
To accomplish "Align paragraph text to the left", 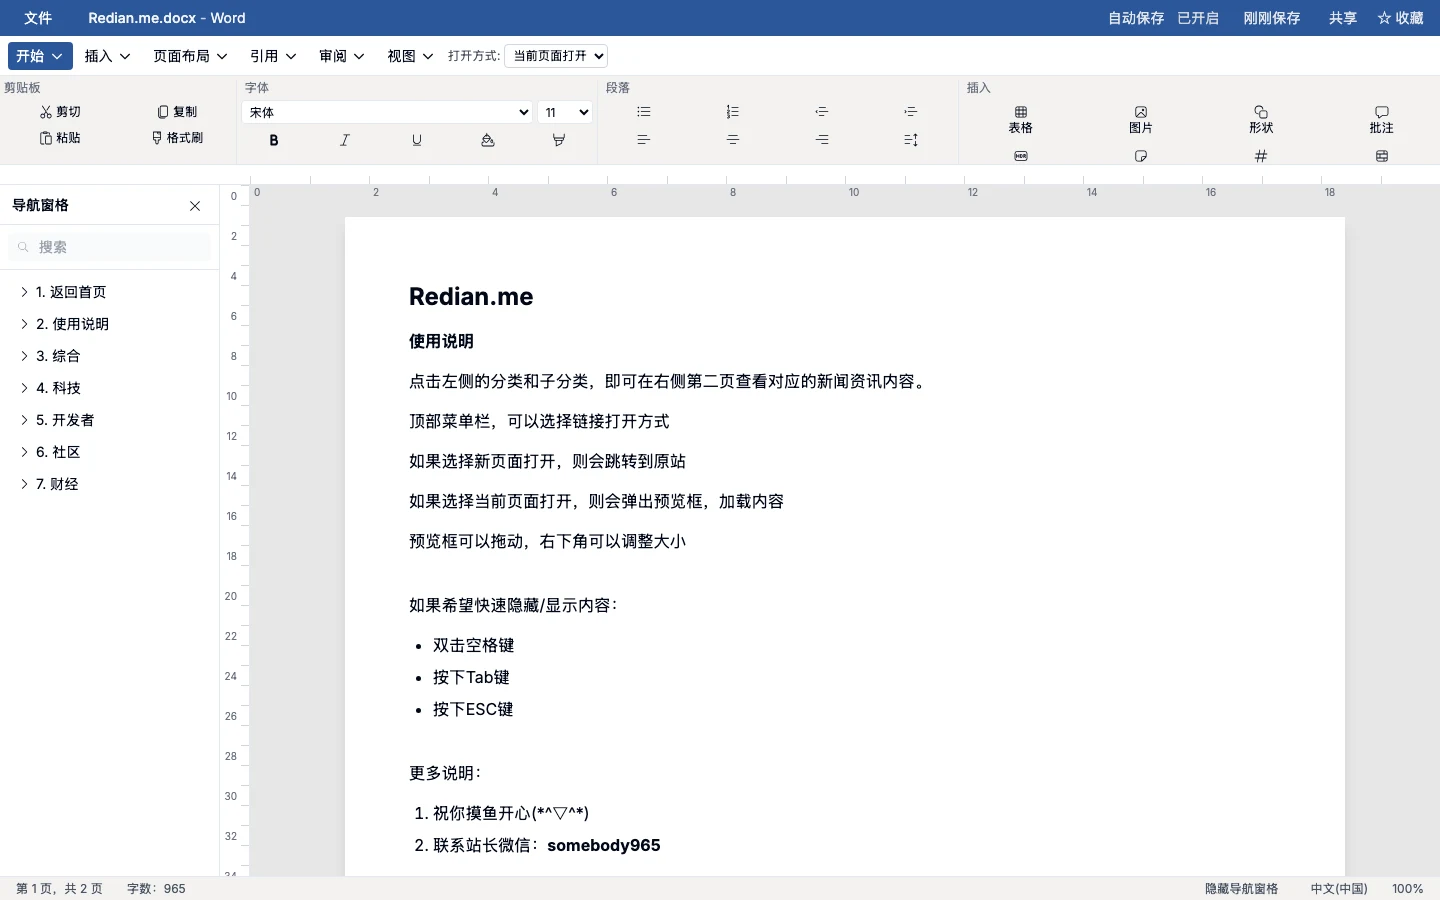I will pos(644,140).
